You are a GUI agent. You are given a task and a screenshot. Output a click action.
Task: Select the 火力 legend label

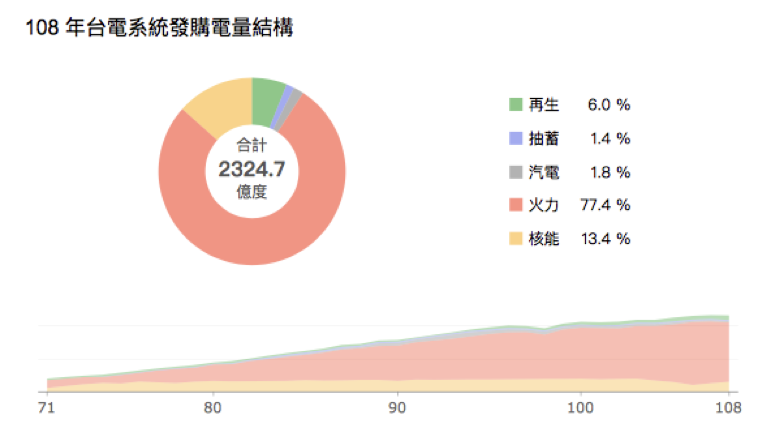[544, 205]
